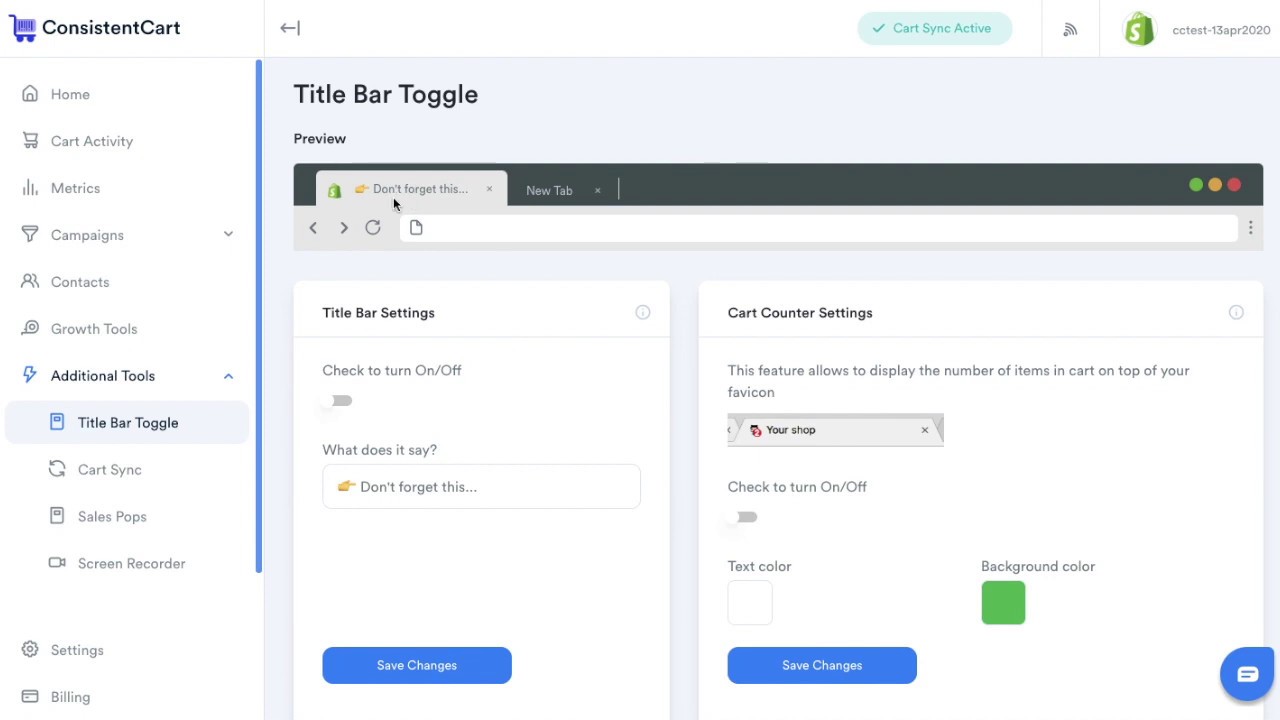
Task: Click the Sales Pops icon
Action: pos(57,517)
